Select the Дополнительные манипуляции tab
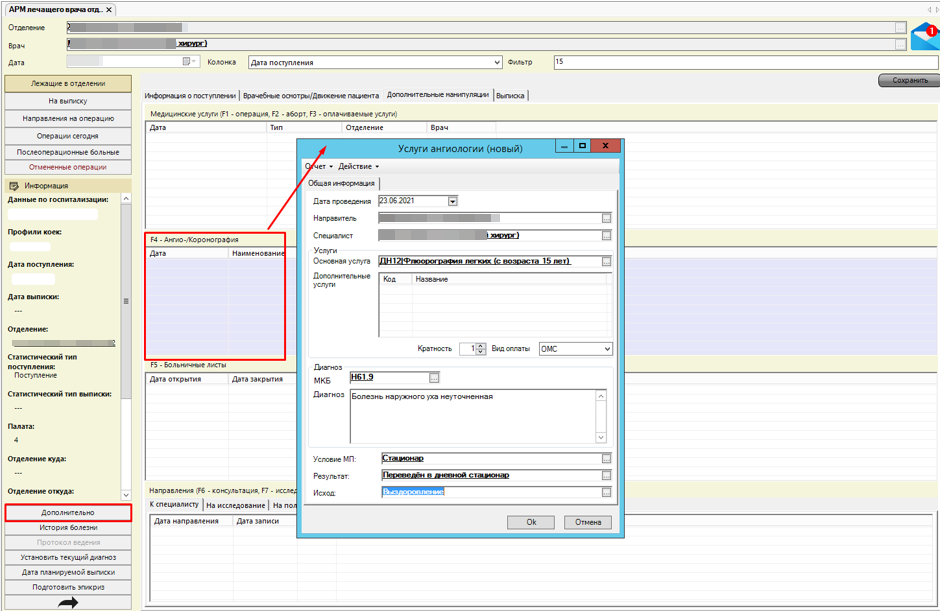The height and width of the screenshot is (611, 940). pyautogui.click(x=438, y=95)
